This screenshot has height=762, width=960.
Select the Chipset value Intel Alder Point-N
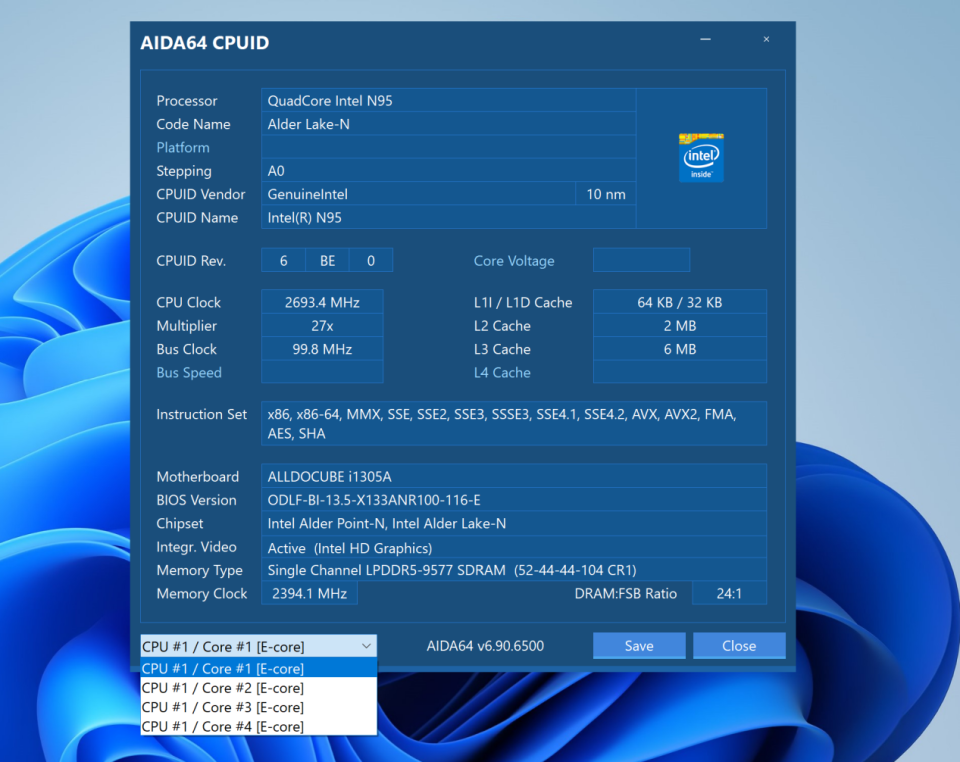pyautogui.click(x=514, y=523)
